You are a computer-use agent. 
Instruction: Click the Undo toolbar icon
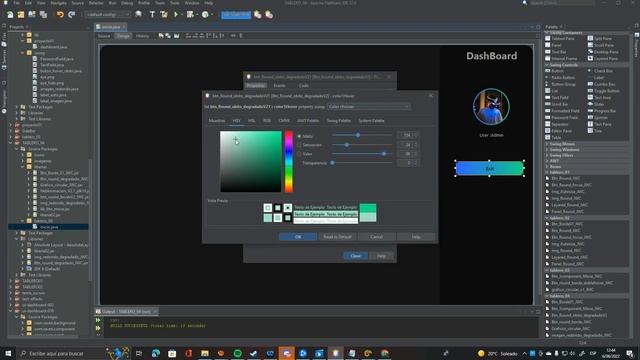point(60,15)
